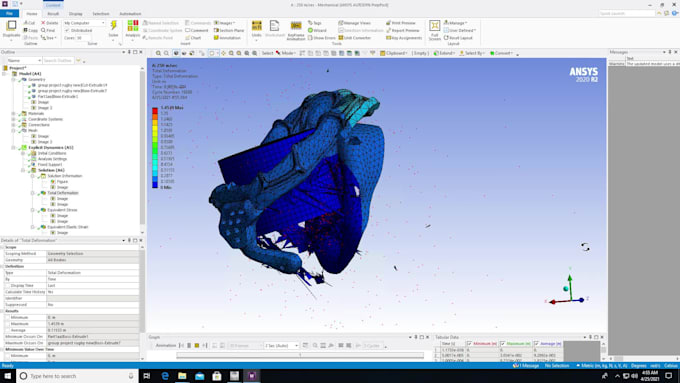Click Copy in the ribbon

tap(30, 30)
